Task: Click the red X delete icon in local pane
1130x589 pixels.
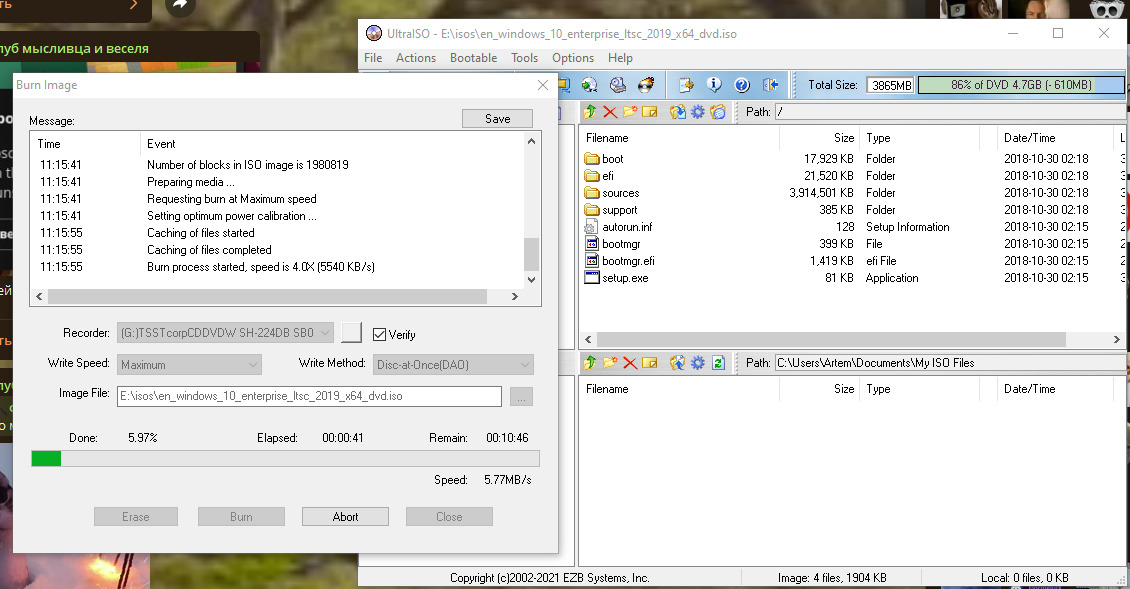Action: pos(630,363)
